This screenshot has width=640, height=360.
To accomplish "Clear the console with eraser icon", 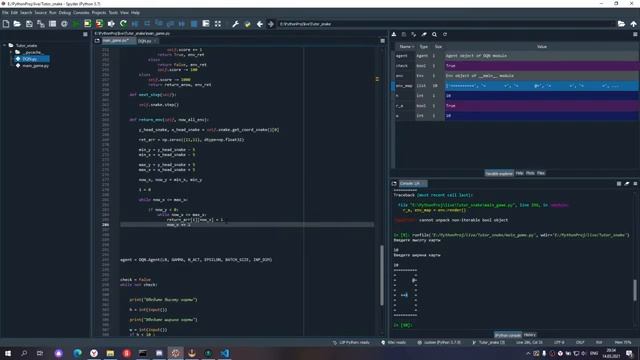I will pos(627,184).
